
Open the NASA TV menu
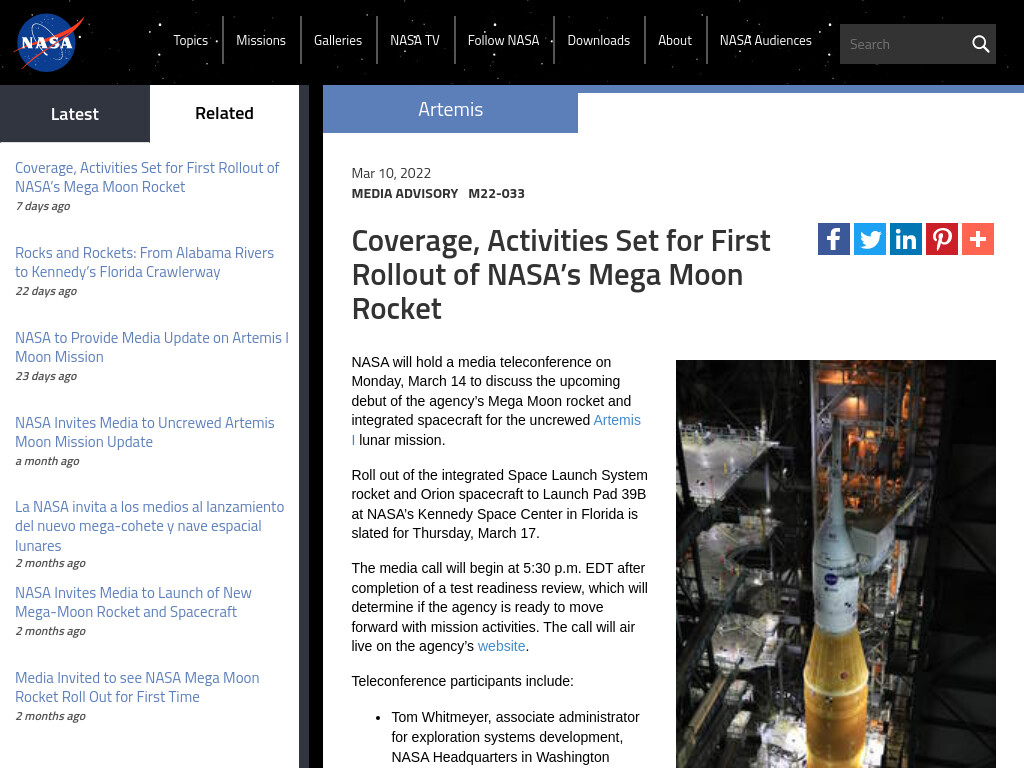(415, 40)
